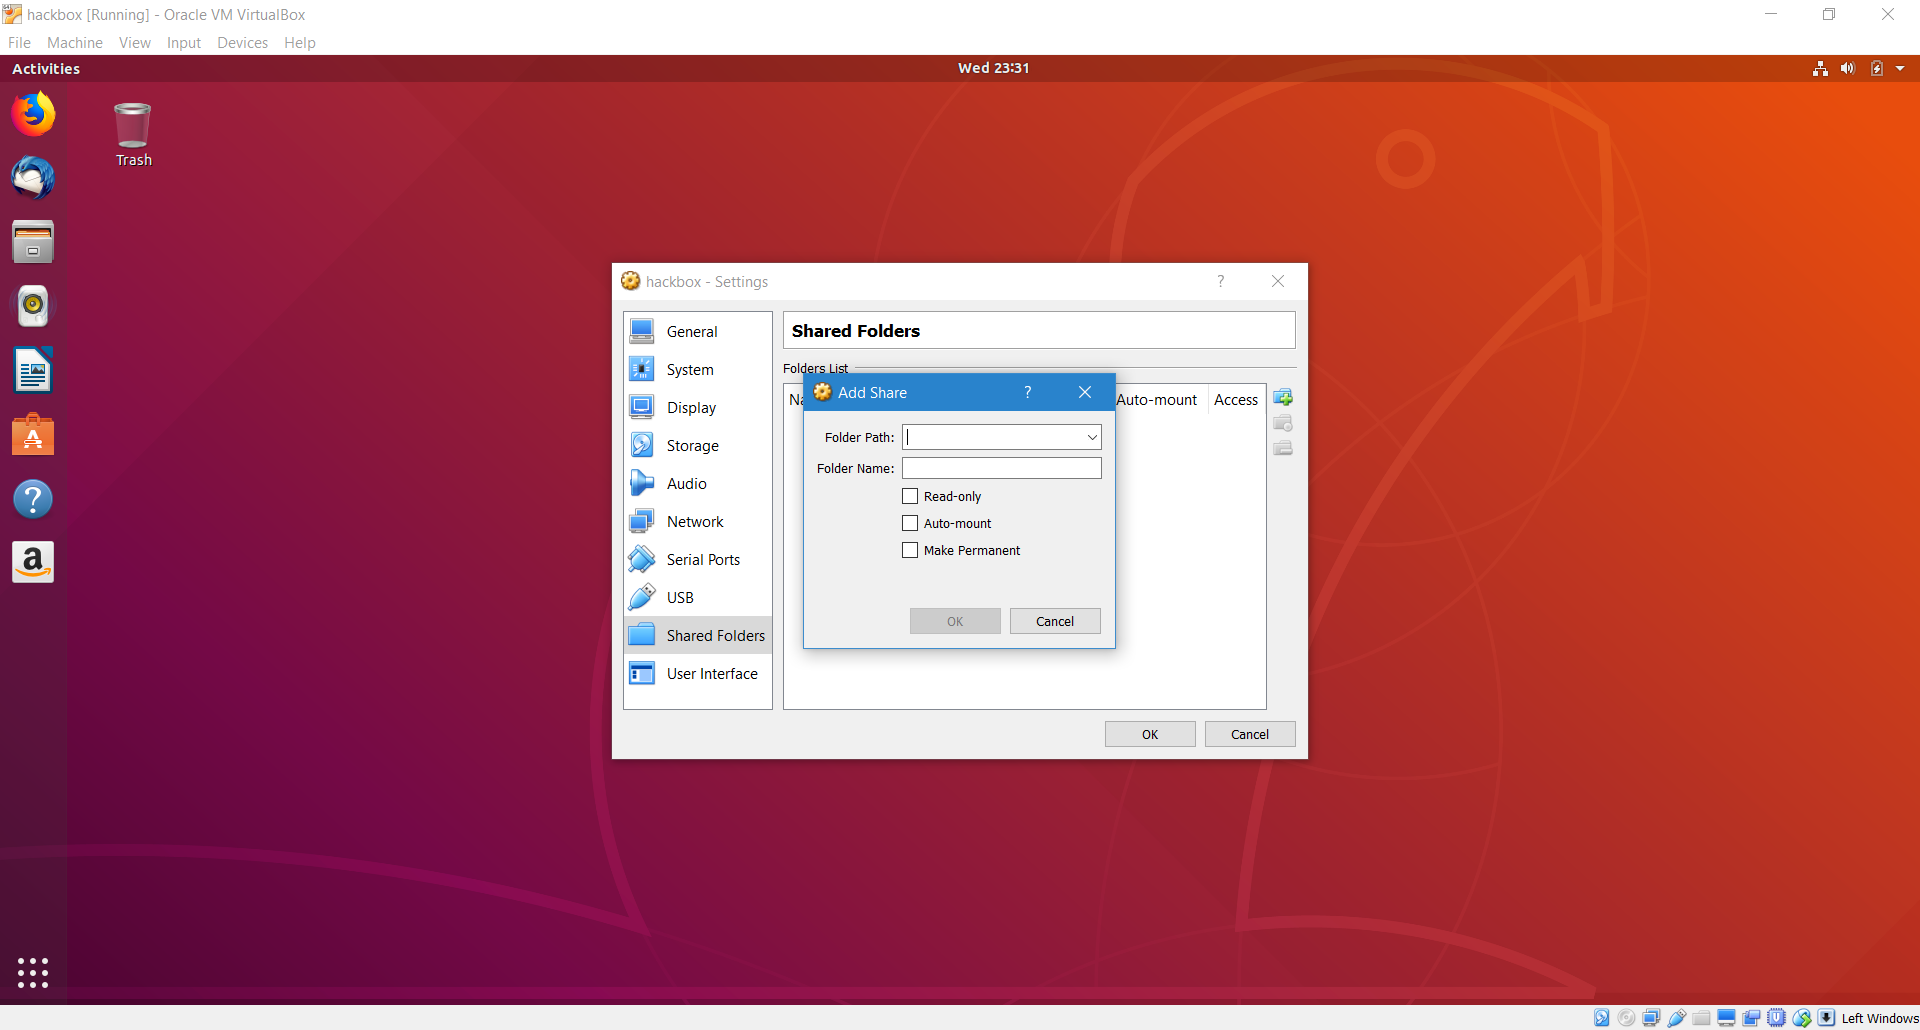This screenshot has width=1920, height=1030.
Task: Click OK in Add Share dialog
Action: [955, 621]
